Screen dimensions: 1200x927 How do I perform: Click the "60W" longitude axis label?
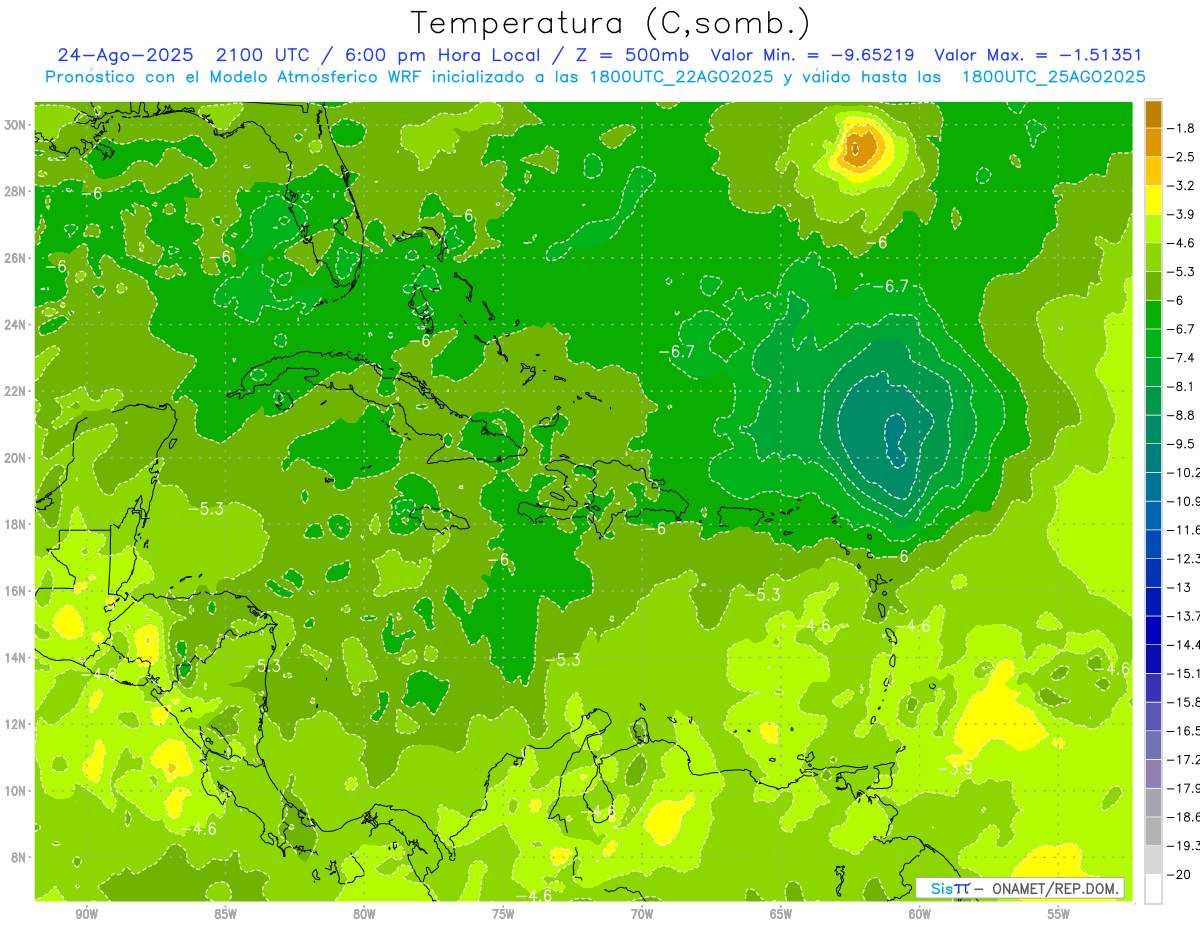pos(920,914)
